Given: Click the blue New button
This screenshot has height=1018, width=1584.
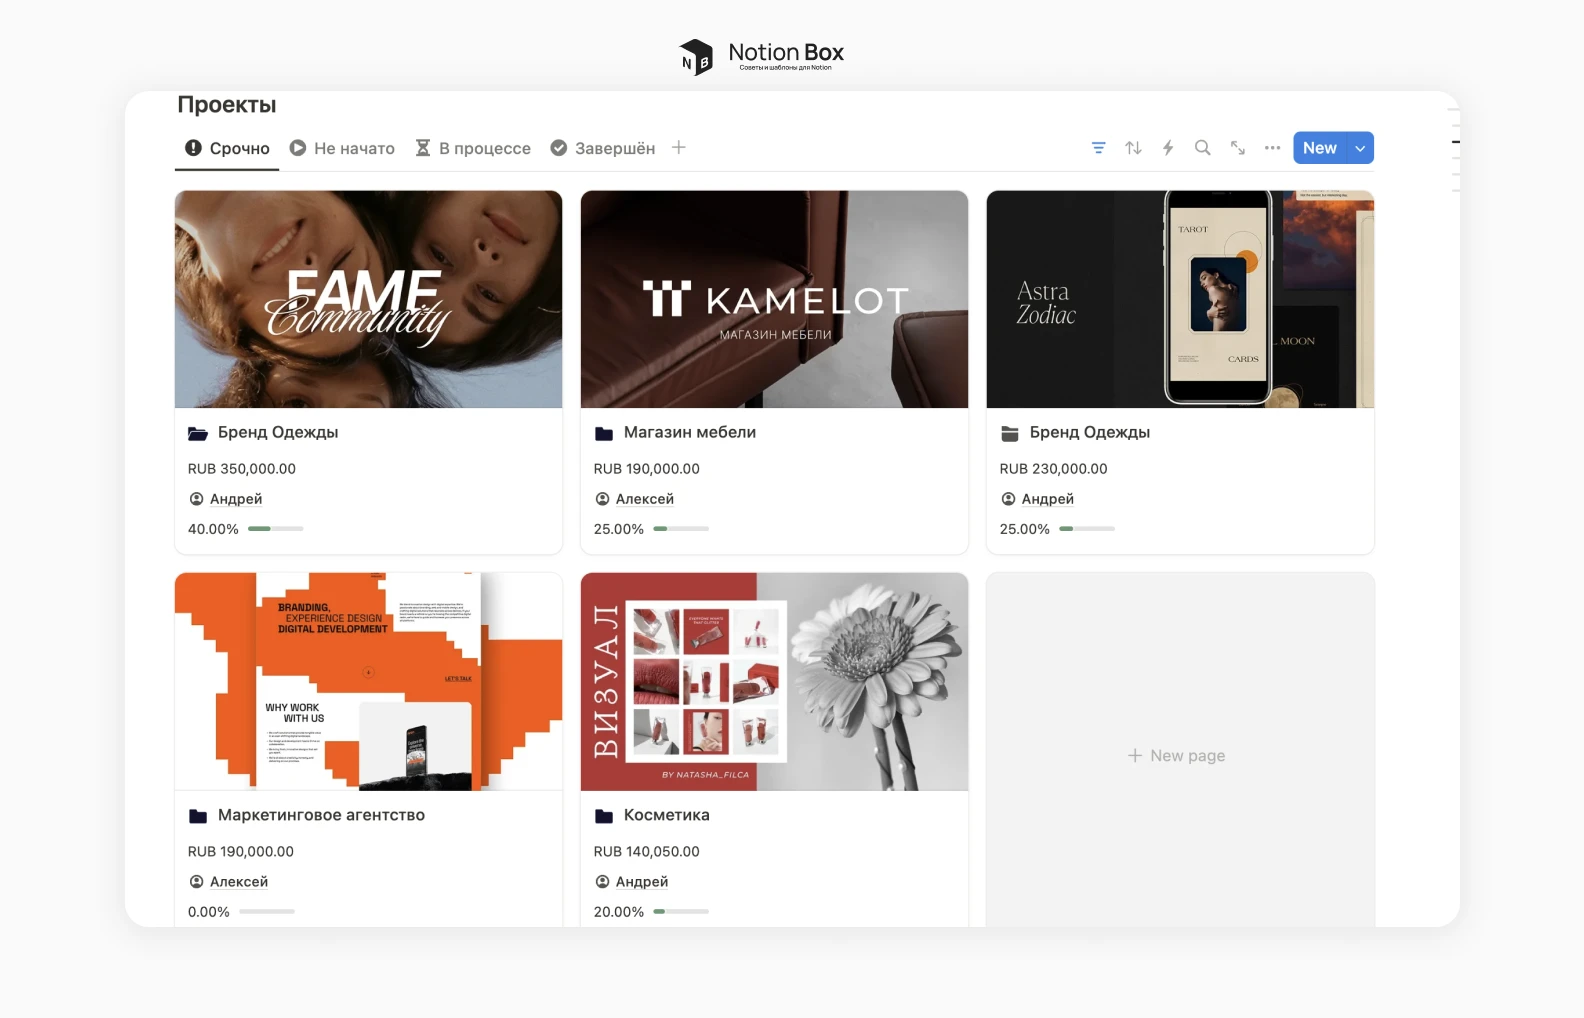Looking at the screenshot, I should click(x=1320, y=148).
